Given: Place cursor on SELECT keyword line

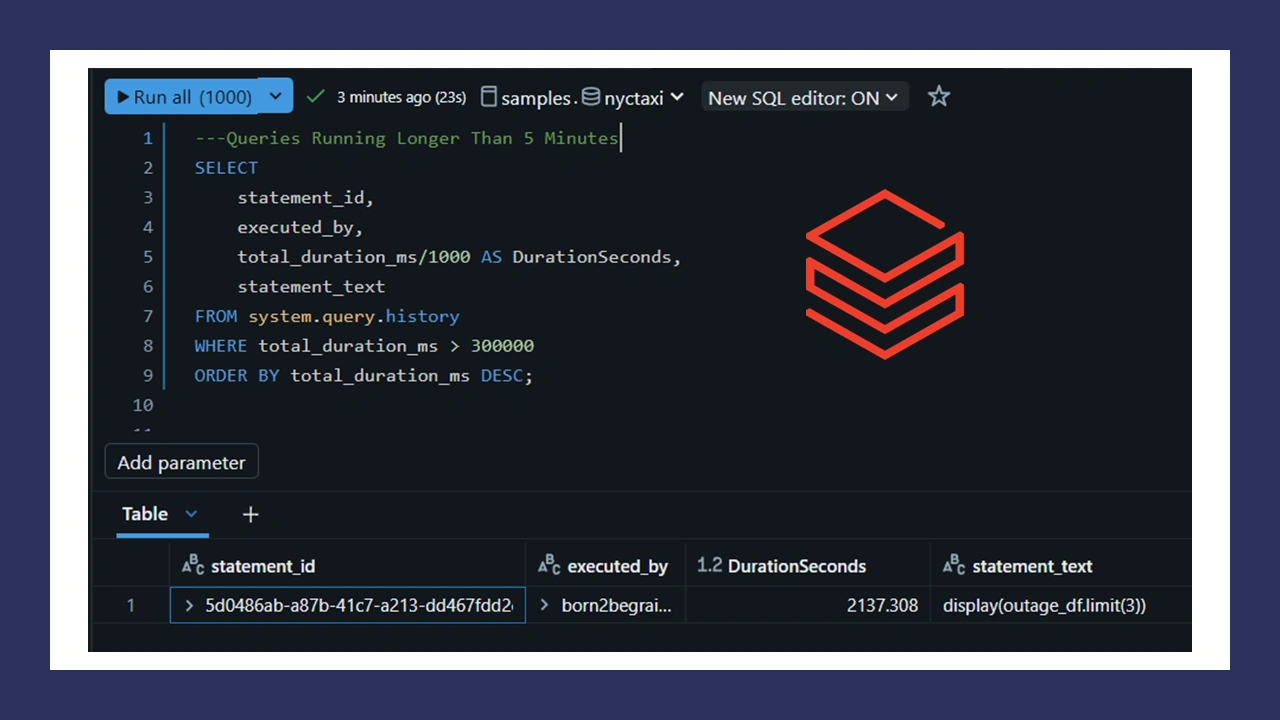Looking at the screenshot, I should coord(226,168).
